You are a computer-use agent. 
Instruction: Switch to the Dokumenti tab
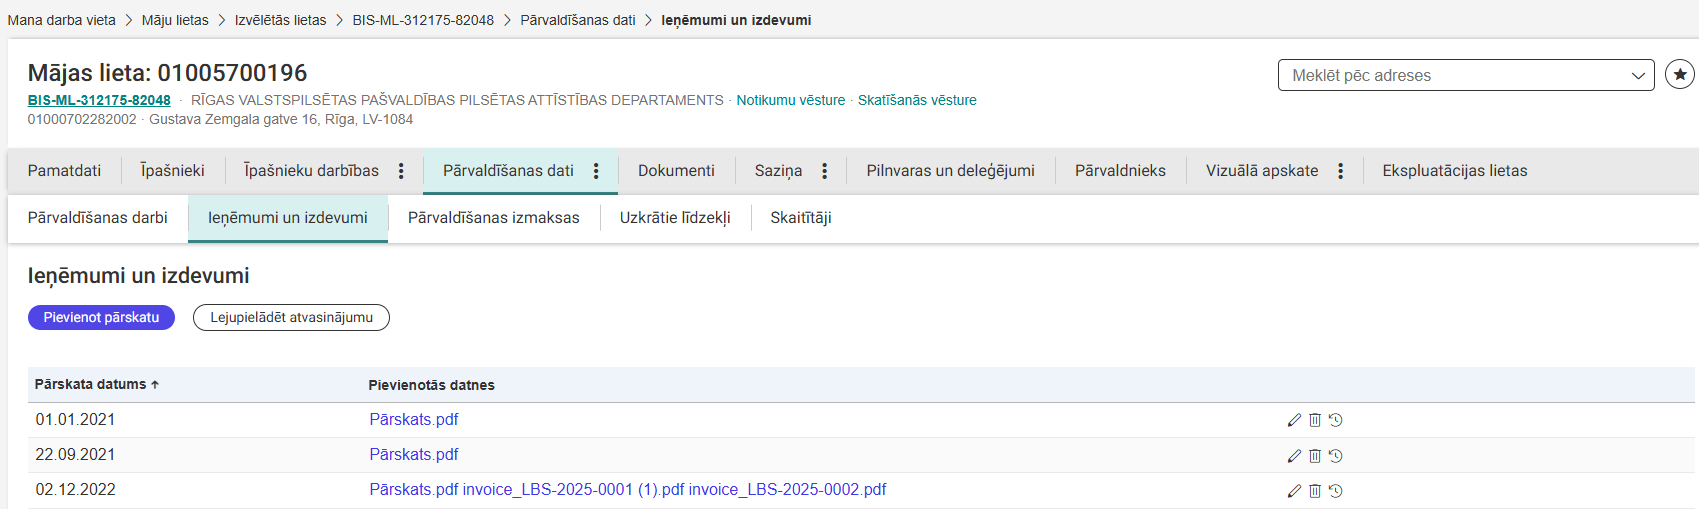tap(676, 171)
